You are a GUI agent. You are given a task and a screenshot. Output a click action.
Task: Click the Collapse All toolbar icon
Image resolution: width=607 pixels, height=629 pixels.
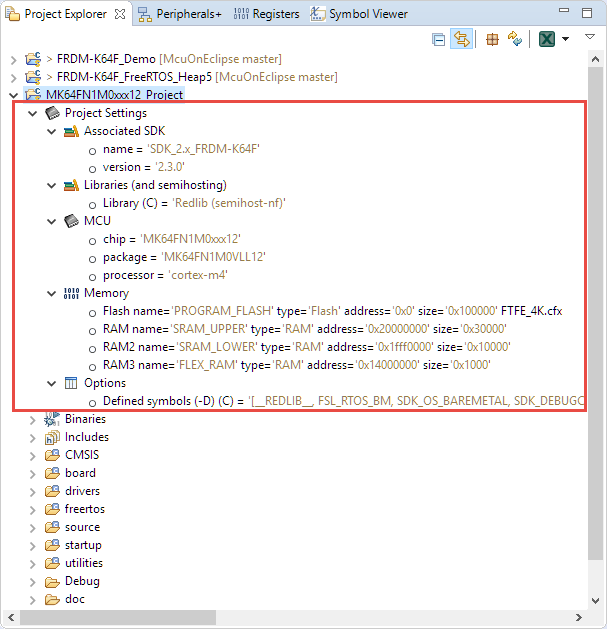pyautogui.click(x=439, y=39)
